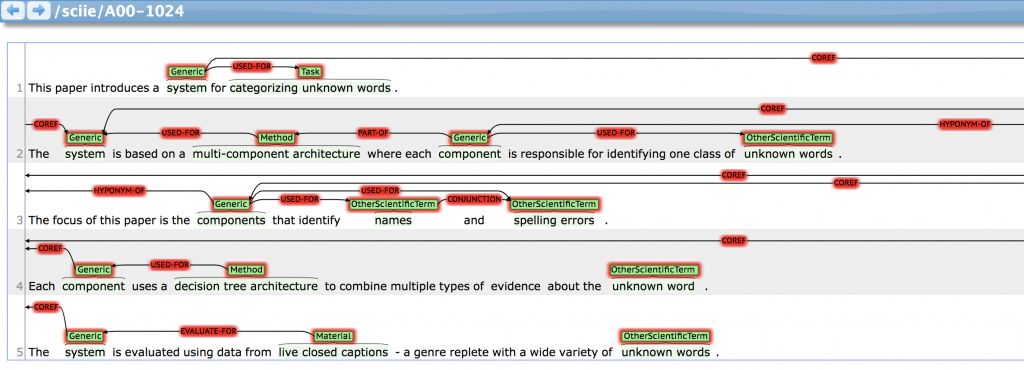1024x370 pixels.
Task: Click sentence number 4
Action: click(20, 286)
